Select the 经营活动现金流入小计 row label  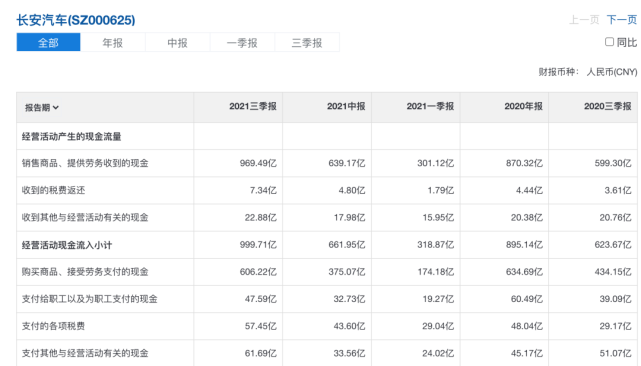pyautogui.click(x=67, y=245)
